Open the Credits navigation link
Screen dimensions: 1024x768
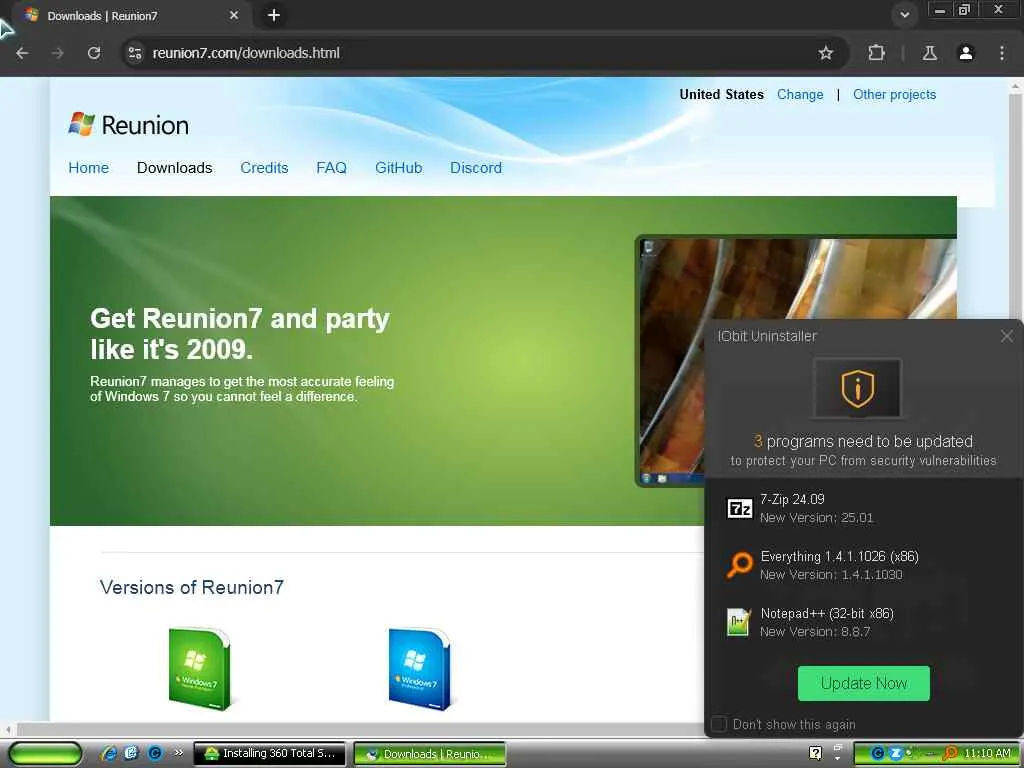click(264, 168)
